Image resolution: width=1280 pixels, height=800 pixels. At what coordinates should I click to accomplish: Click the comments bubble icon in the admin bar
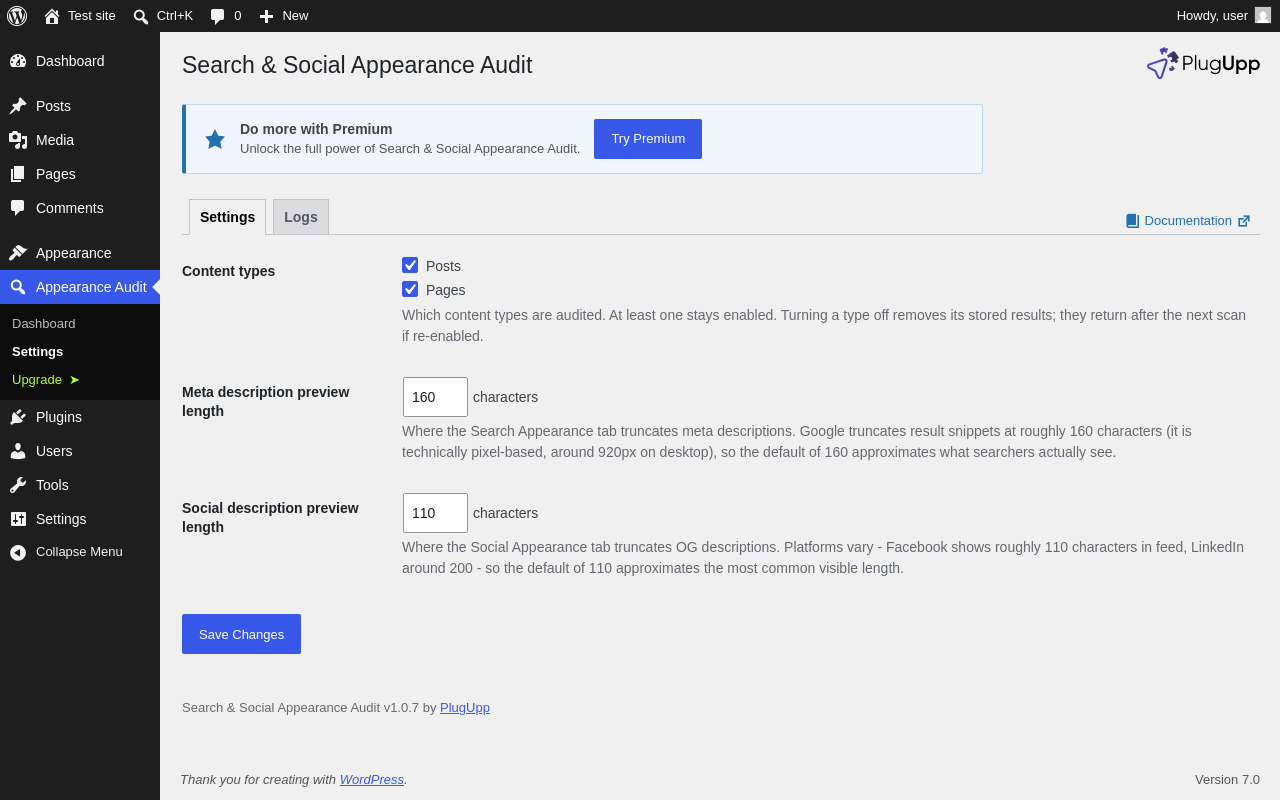[217, 16]
